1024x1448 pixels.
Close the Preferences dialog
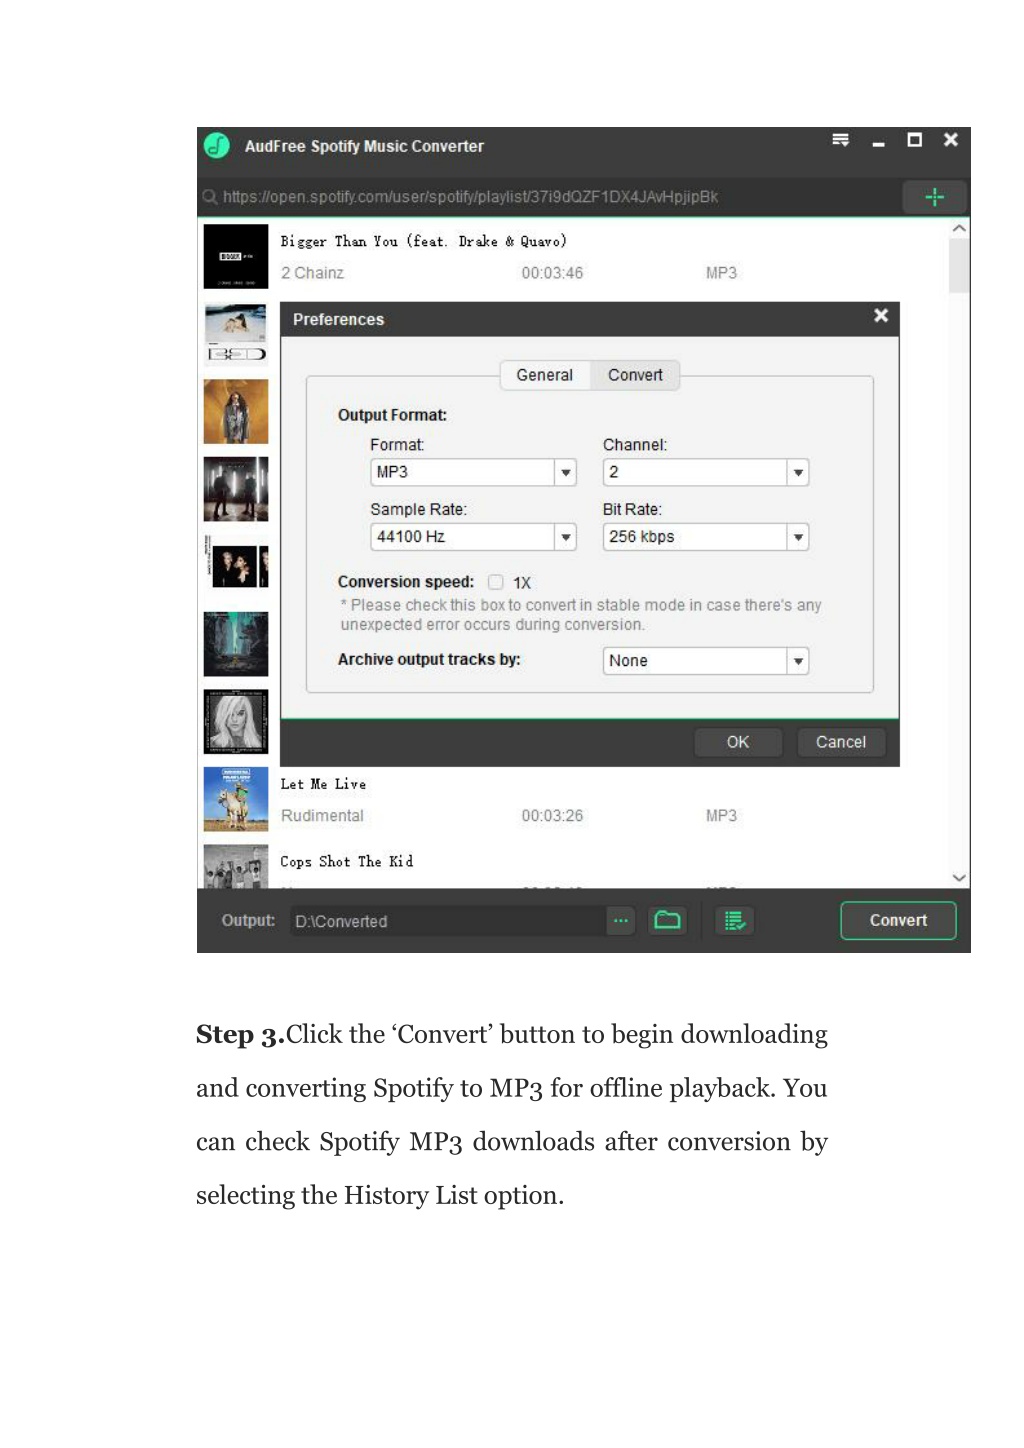(881, 316)
